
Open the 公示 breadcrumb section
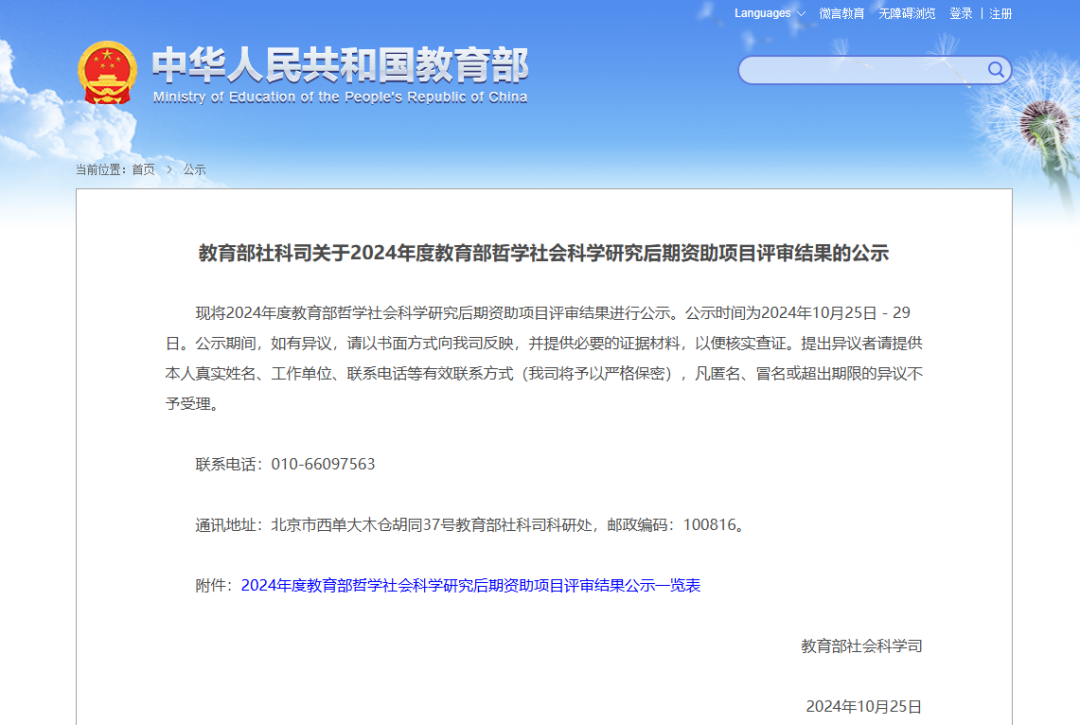coord(194,170)
